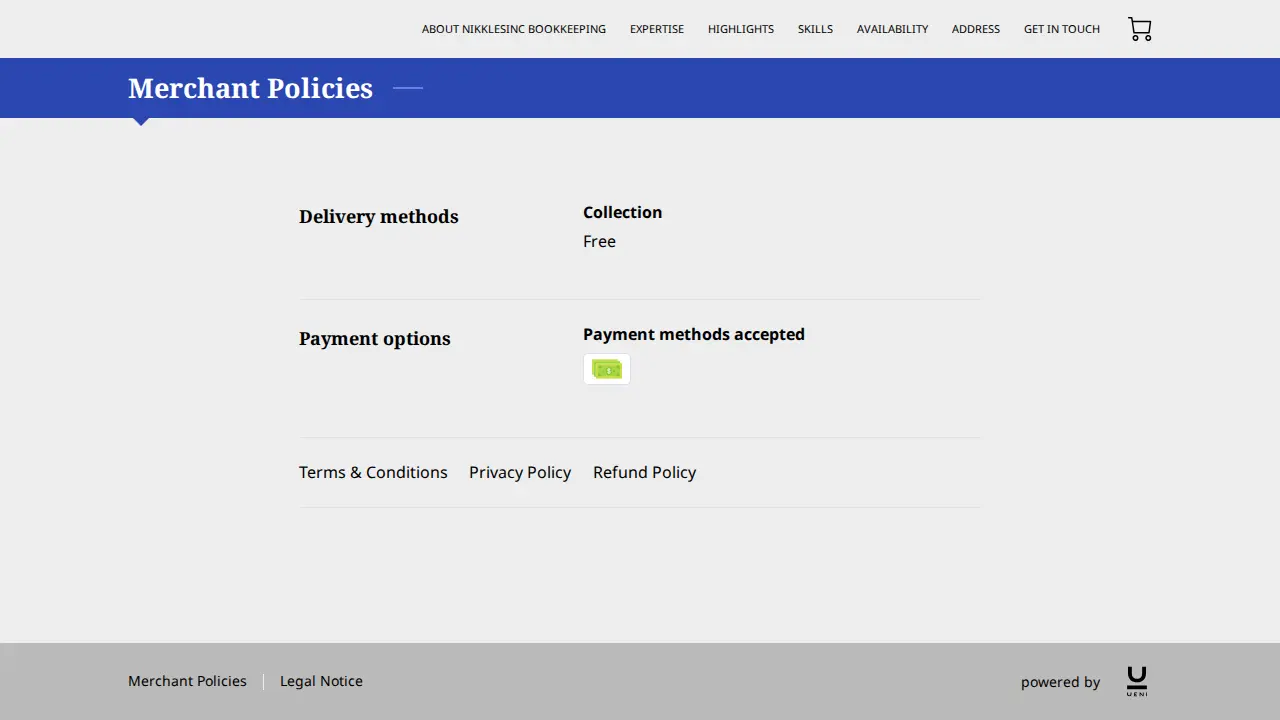Open the shopping cart icon
Screen dimensions: 1280x720
[1140, 29]
